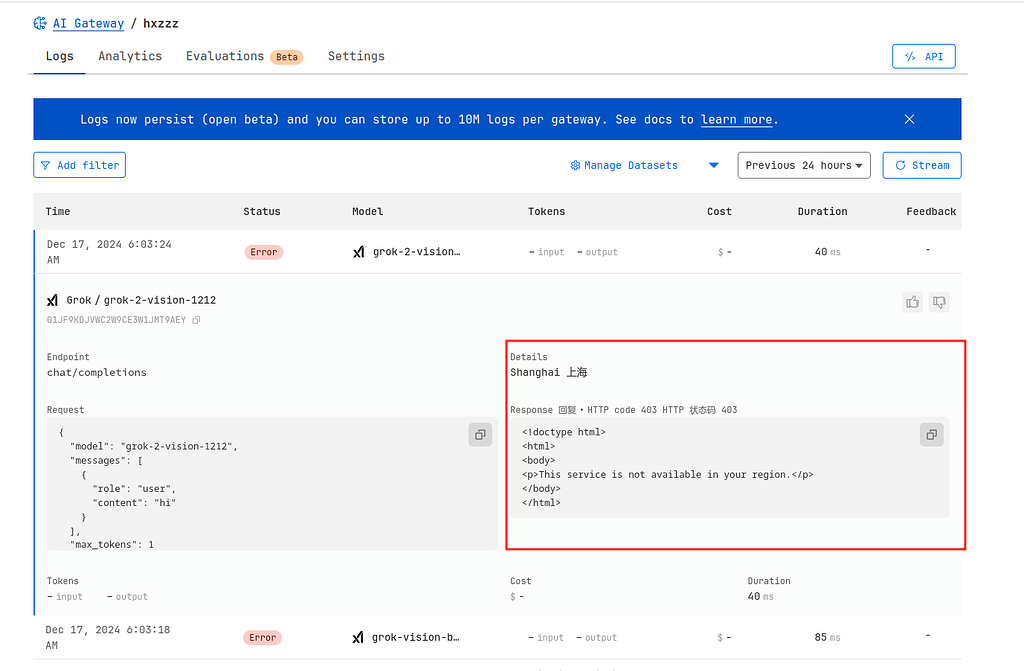
Task: Click the AI Gateway brain icon
Action: [x=40, y=24]
